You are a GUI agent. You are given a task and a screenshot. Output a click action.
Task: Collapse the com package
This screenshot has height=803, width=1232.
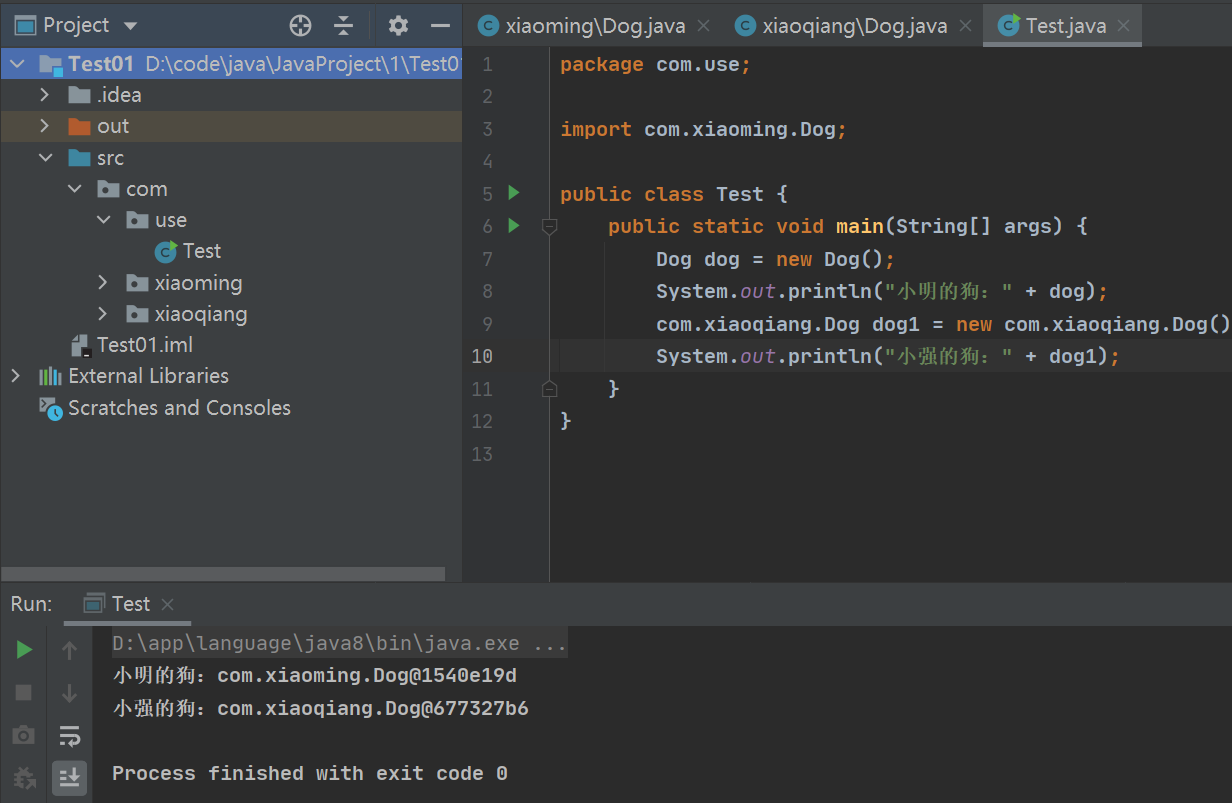74,189
